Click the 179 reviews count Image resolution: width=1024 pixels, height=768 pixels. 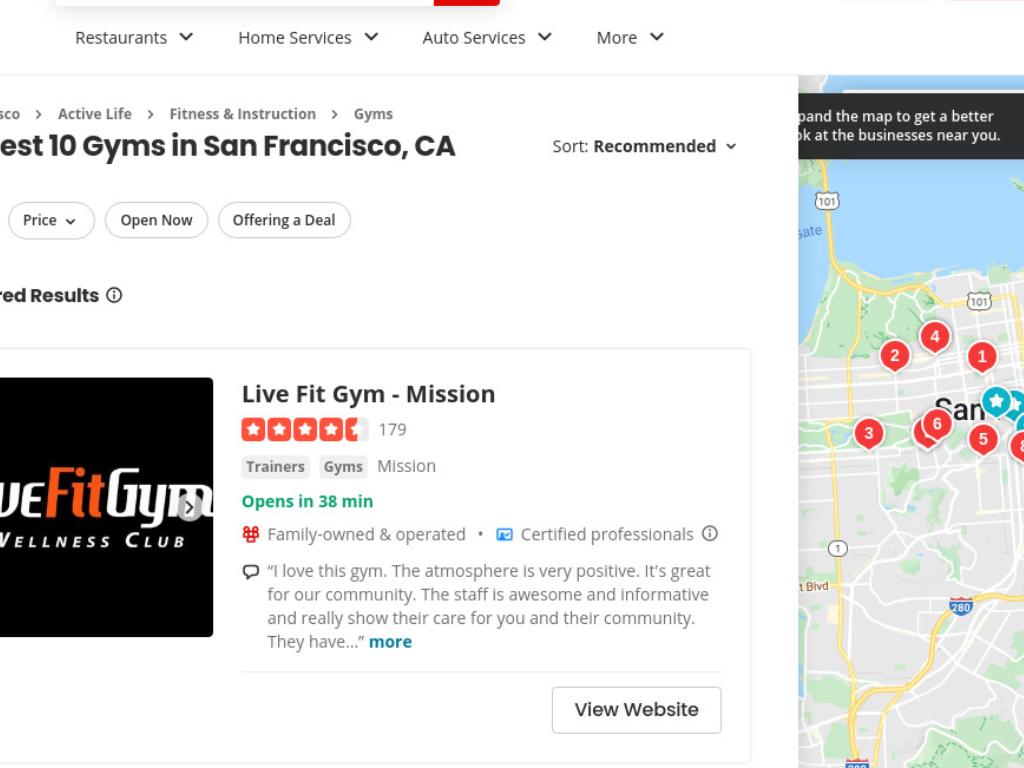tap(392, 429)
